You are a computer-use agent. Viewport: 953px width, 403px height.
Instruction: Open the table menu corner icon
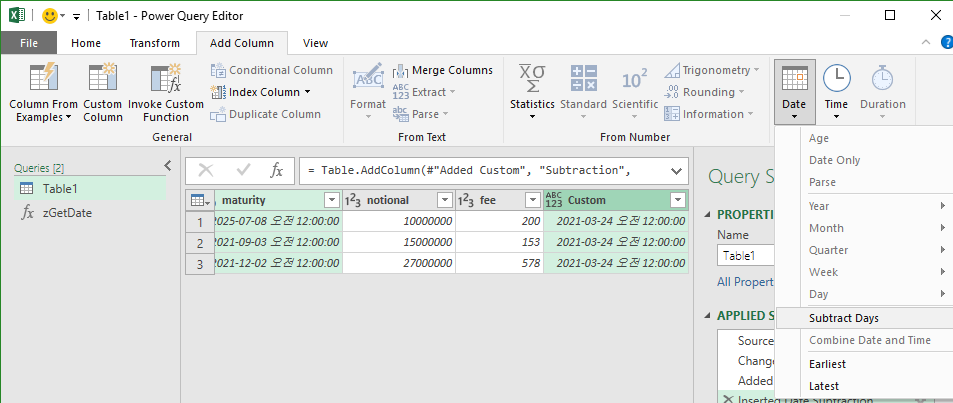(x=200, y=200)
